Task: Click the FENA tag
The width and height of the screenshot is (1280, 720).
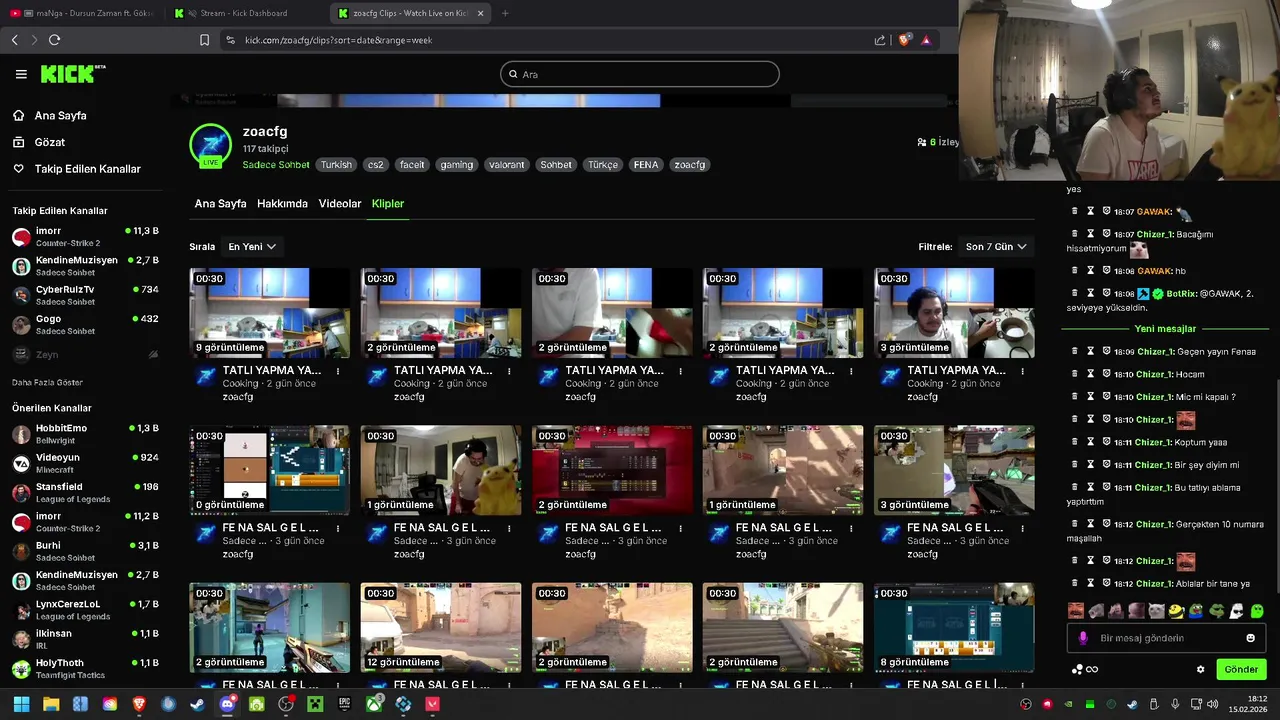Action: (646, 165)
